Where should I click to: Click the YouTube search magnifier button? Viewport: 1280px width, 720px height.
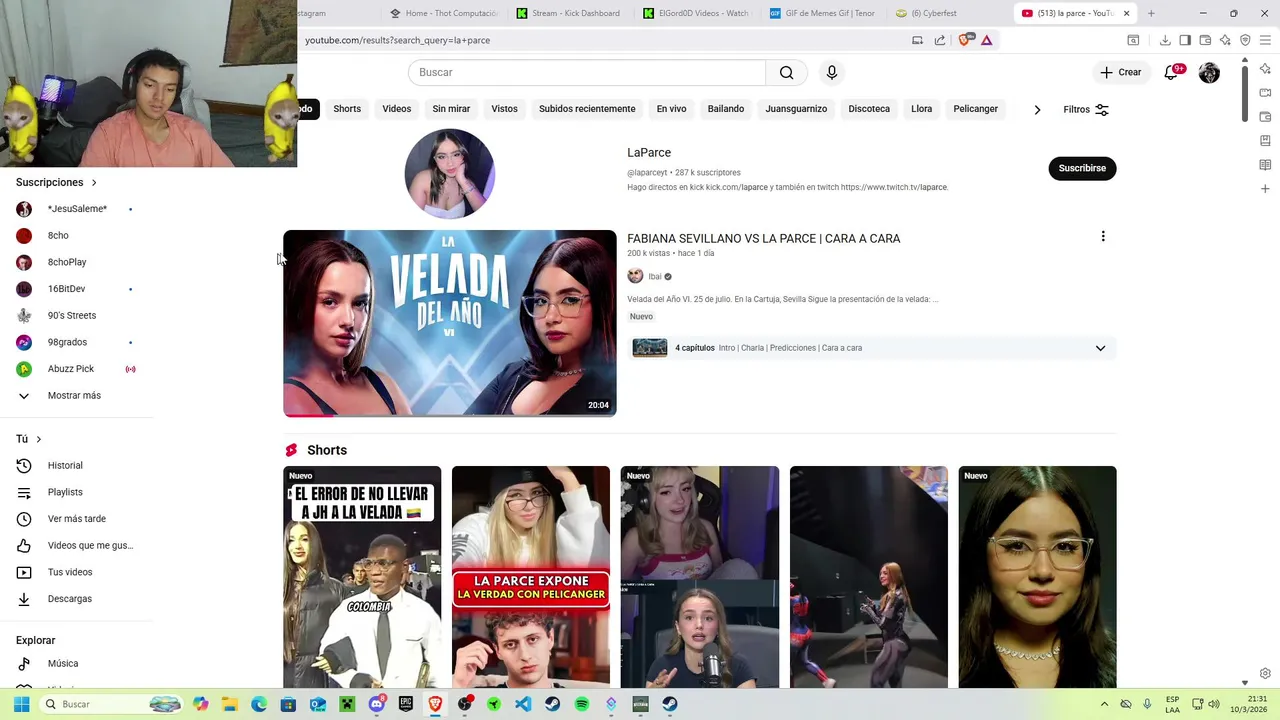[x=787, y=72]
